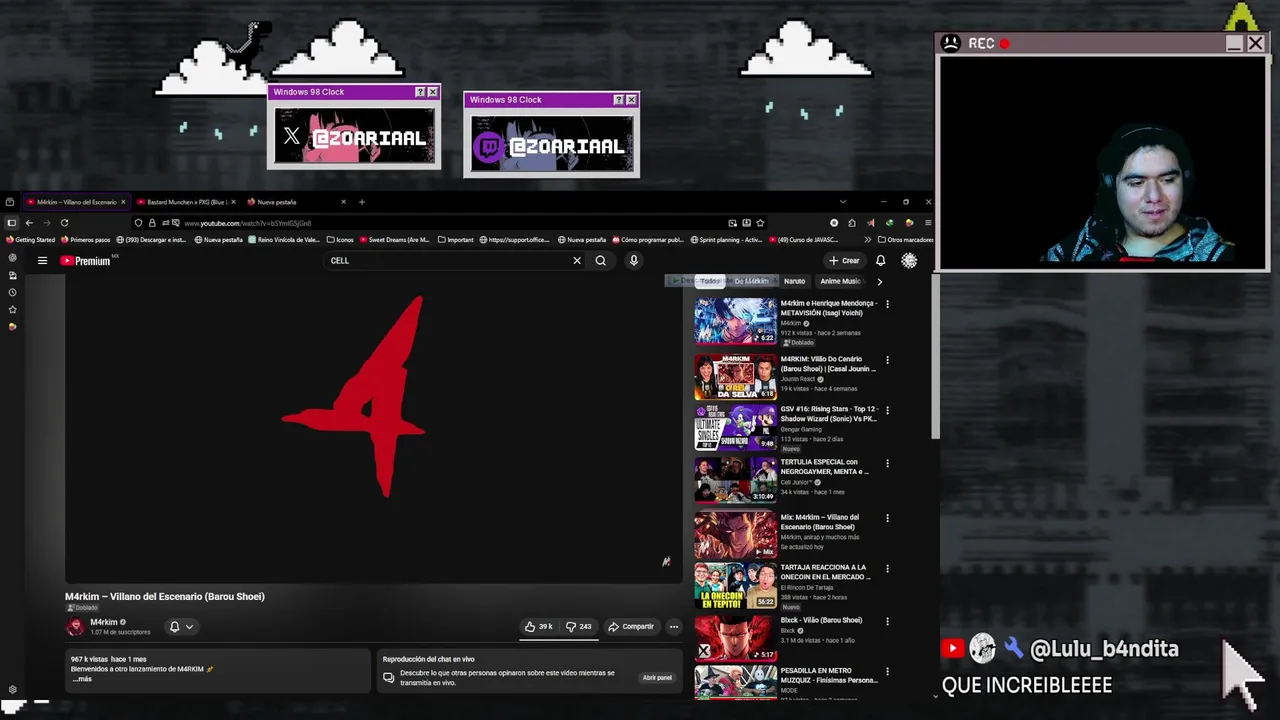1280x720 pixels.
Task: Show more filter chips with right arrow
Action: tap(879, 282)
